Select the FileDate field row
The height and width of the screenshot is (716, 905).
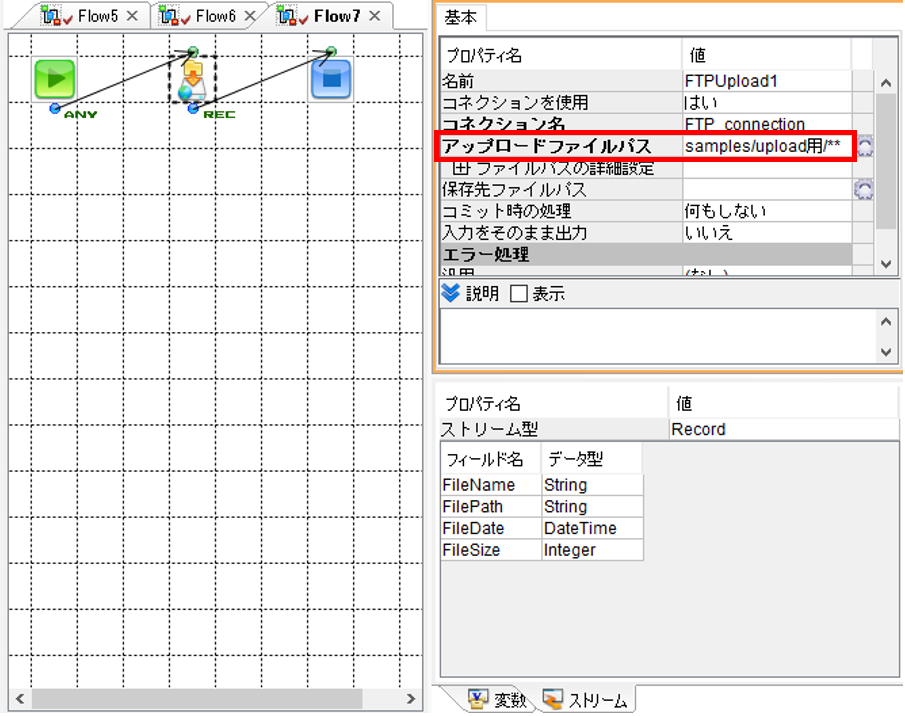(541, 528)
